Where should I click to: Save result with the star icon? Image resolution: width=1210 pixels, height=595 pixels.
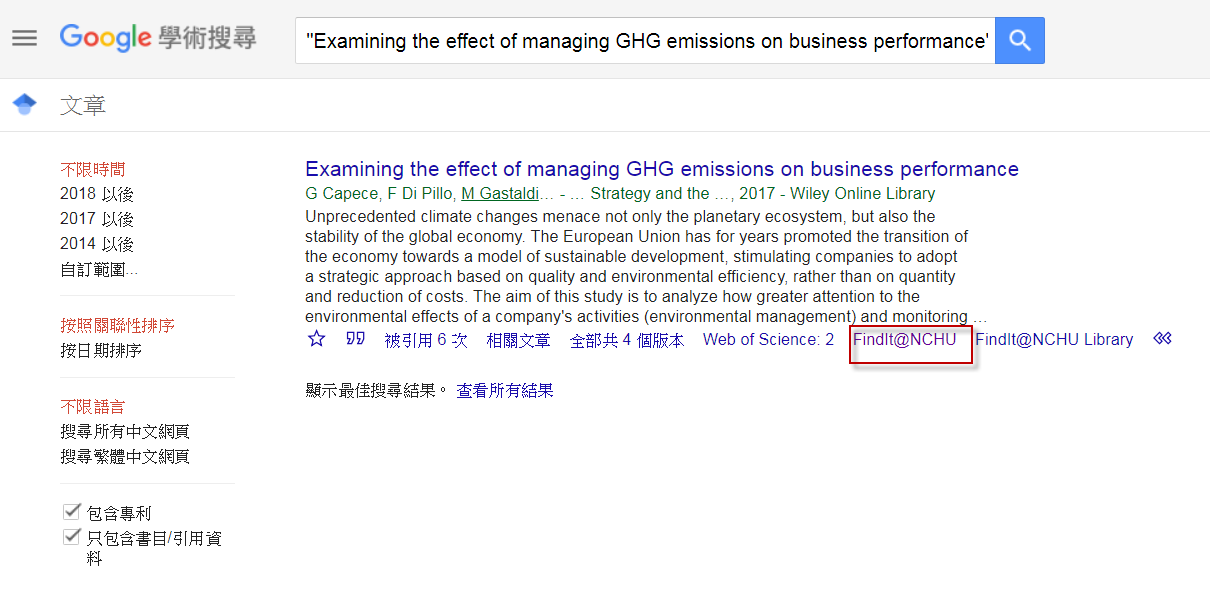[x=317, y=339]
